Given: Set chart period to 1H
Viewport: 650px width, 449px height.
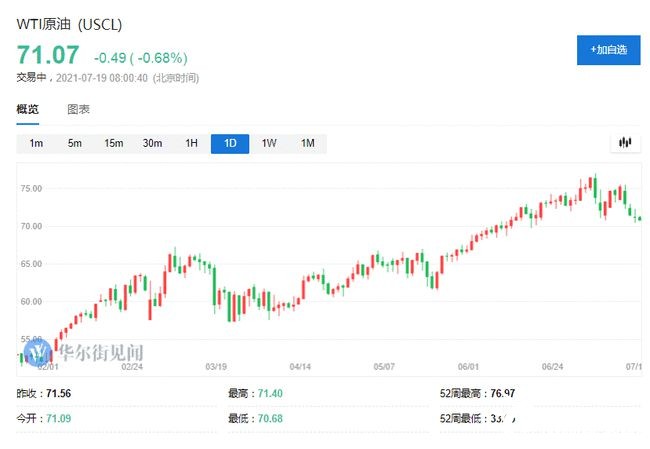Looking at the screenshot, I should [191, 144].
